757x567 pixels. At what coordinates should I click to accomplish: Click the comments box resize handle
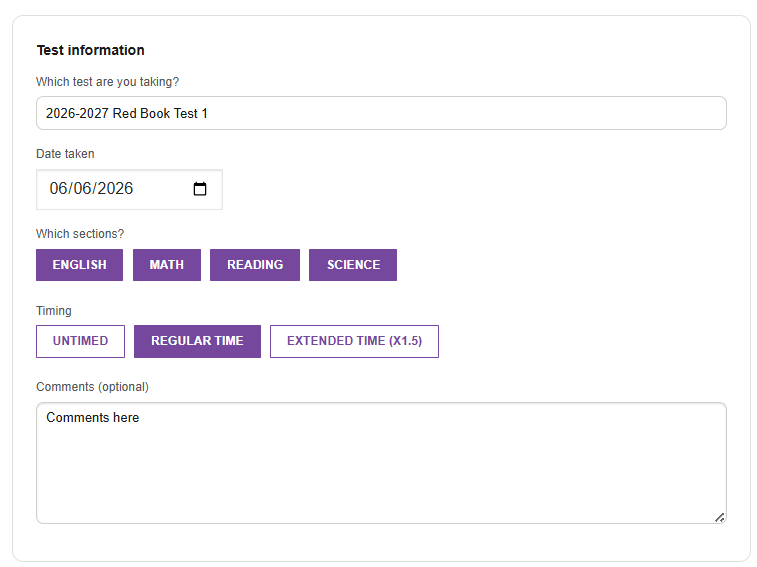[719, 517]
